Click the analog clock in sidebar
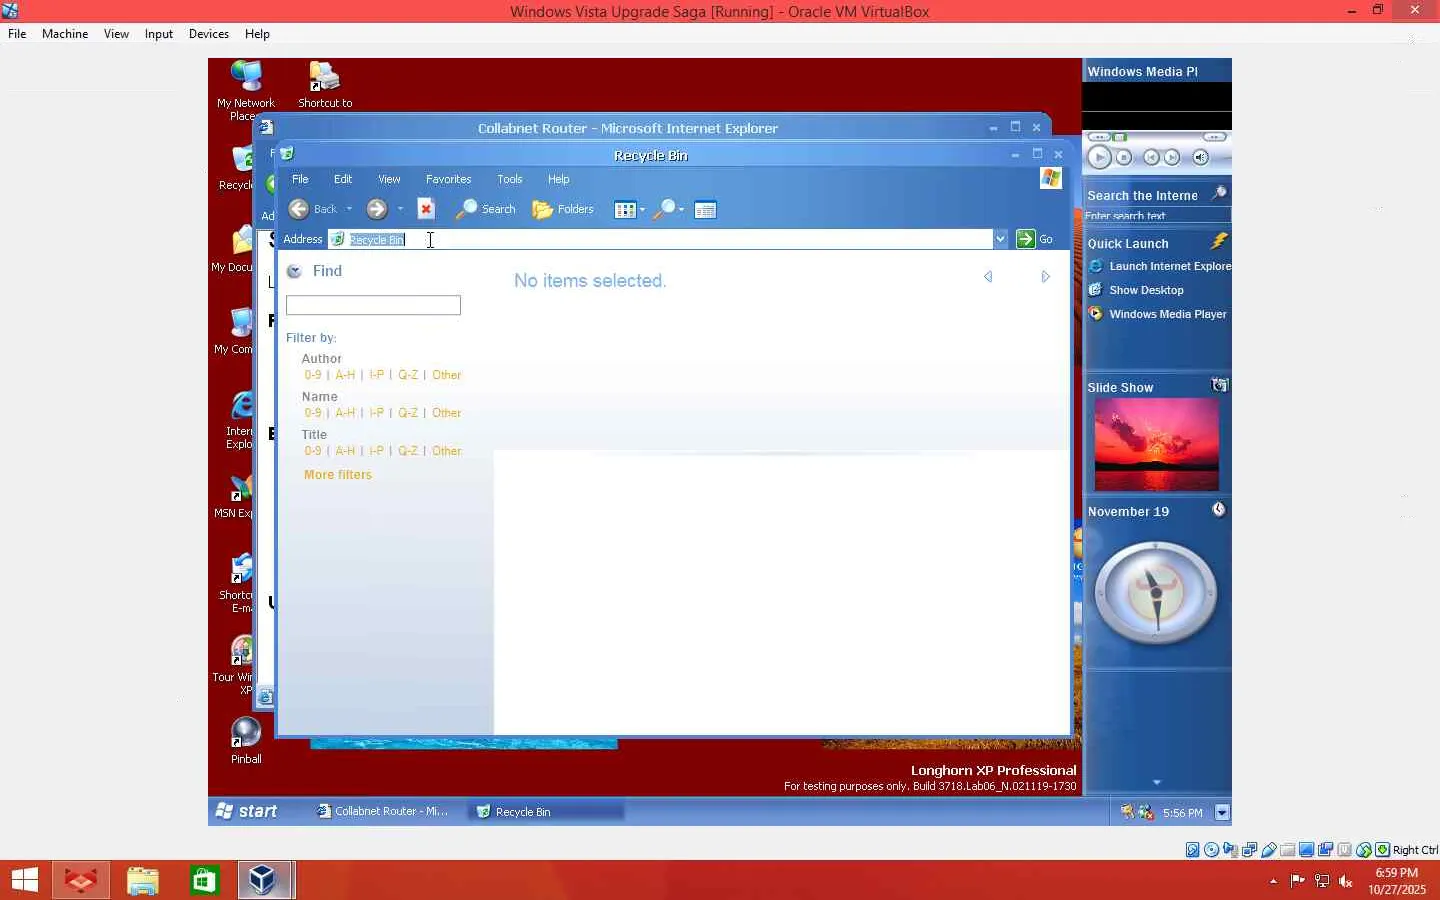Image resolution: width=1440 pixels, height=900 pixels. click(1156, 593)
